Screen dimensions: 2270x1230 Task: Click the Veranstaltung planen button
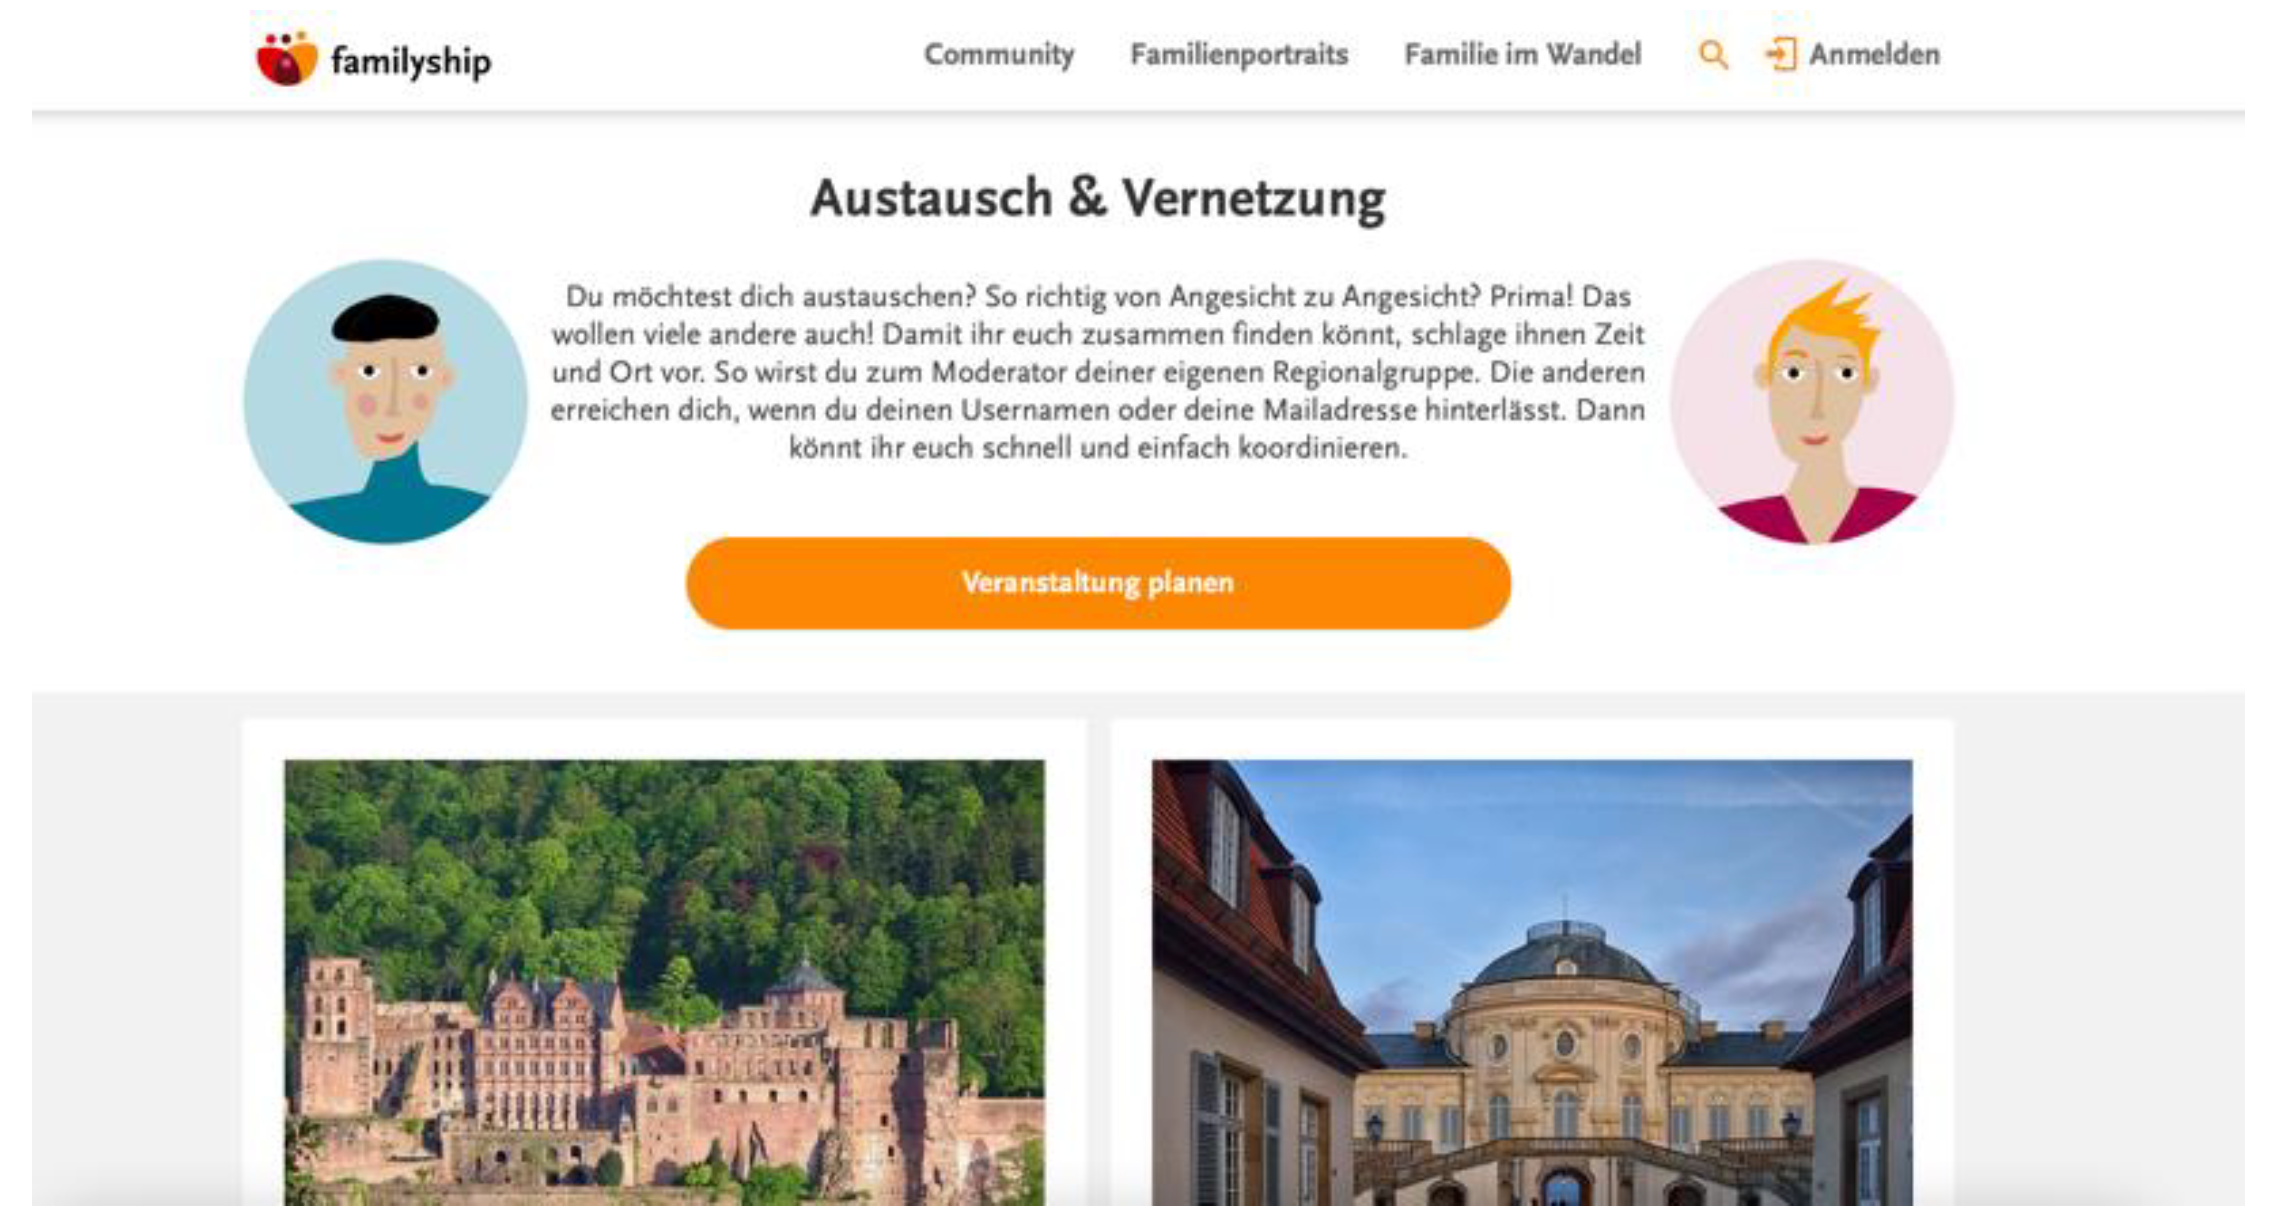point(1098,583)
